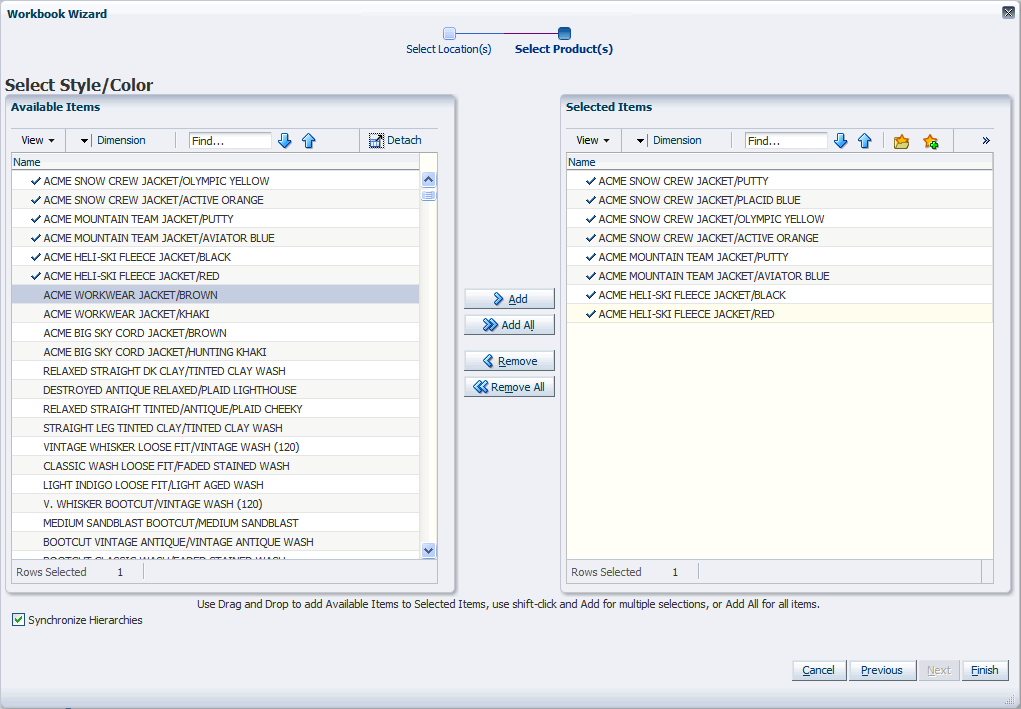Click the Find field in Selected Items

786,141
